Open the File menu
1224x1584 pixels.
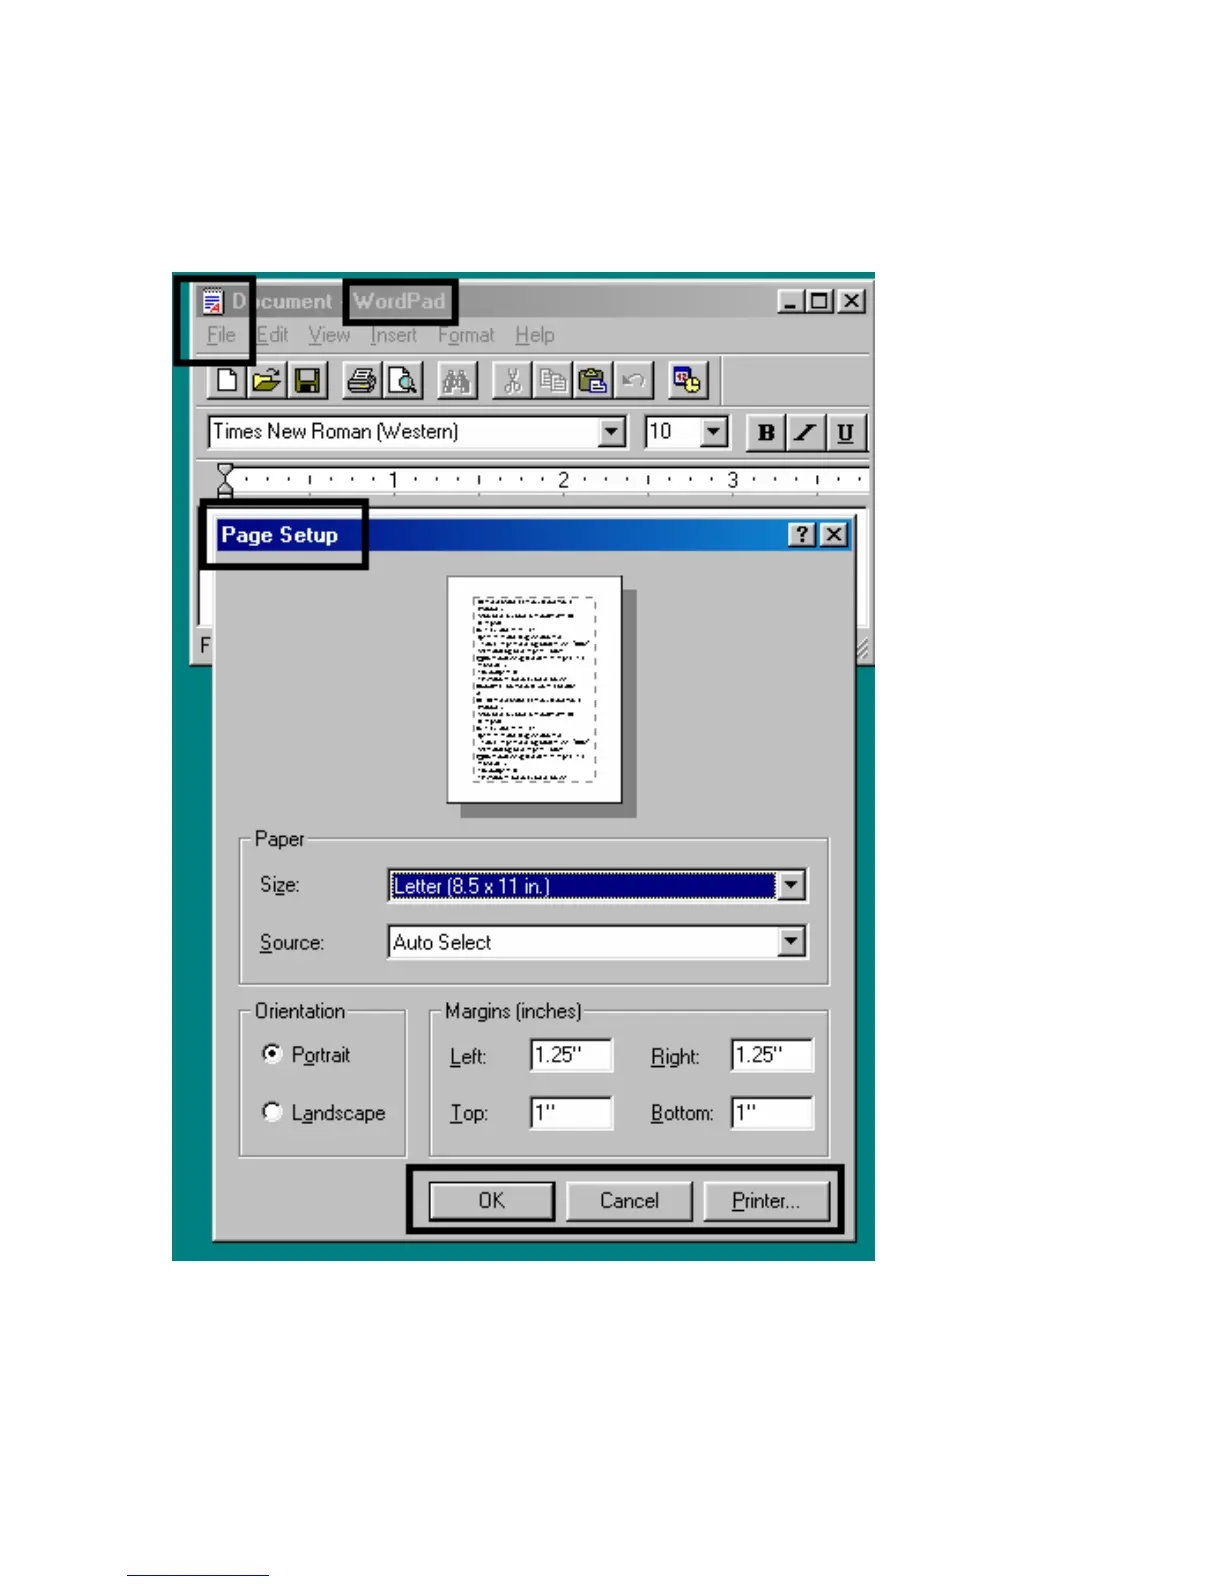(221, 335)
